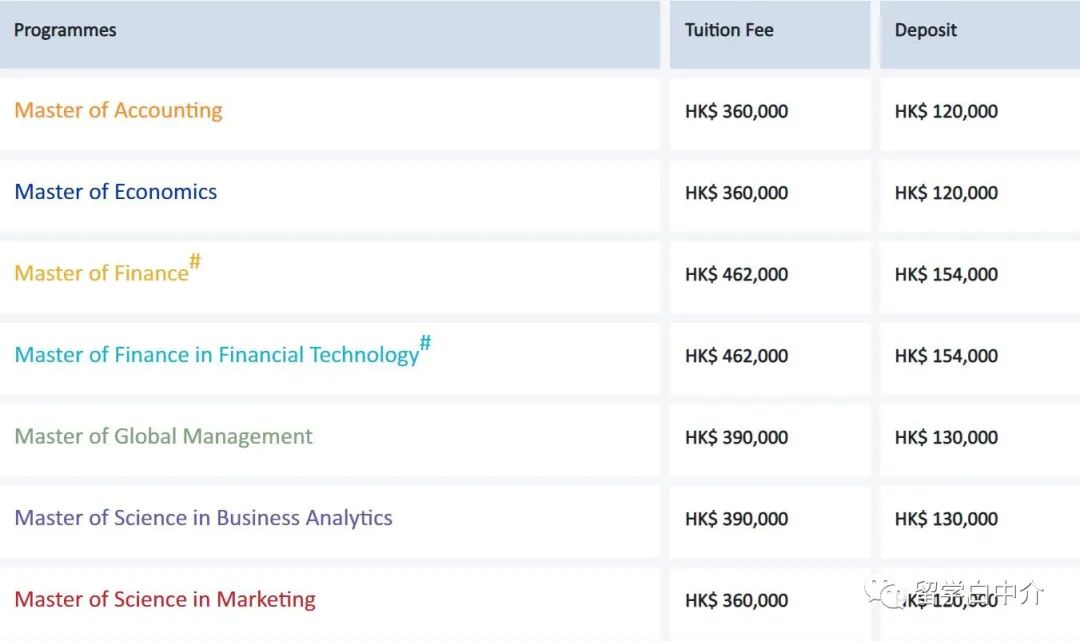Open Master of Science in Marketing link
Image resolution: width=1080 pixels, height=641 pixels.
(x=165, y=599)
